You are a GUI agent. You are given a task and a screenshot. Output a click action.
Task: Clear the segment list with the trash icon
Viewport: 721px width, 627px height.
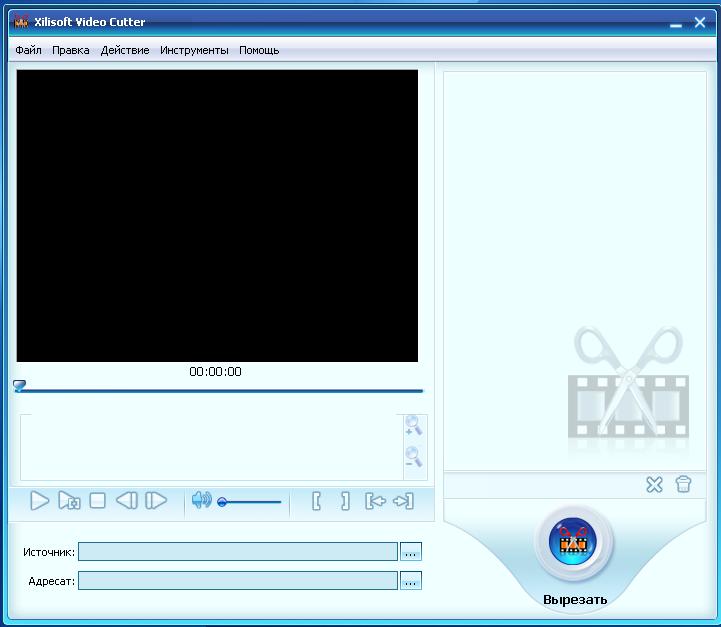(683, 484)
